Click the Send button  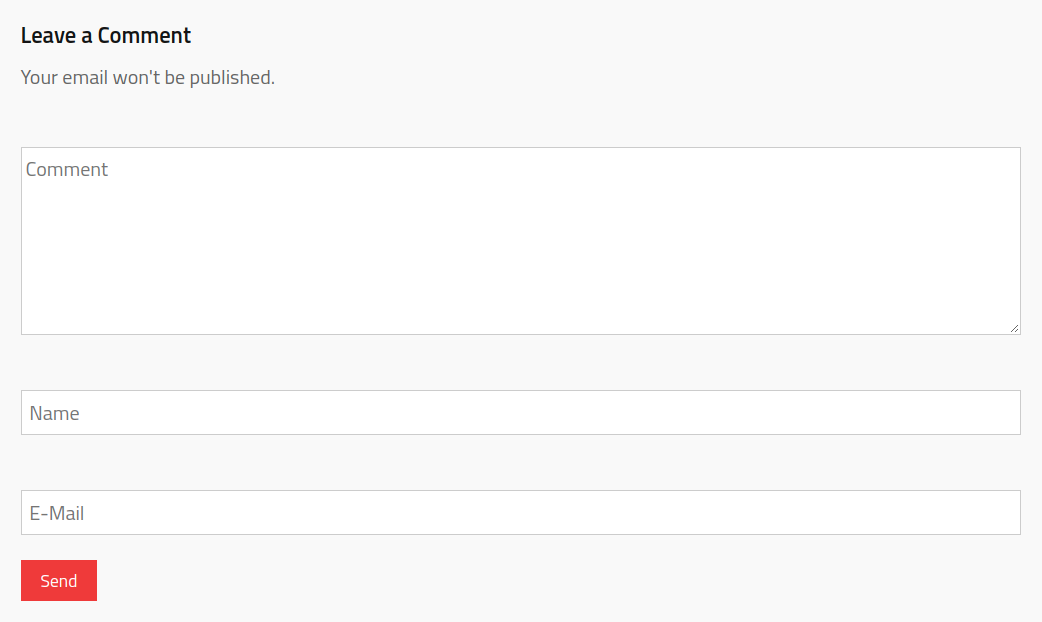pyautogui.click(x=59, y=581)
